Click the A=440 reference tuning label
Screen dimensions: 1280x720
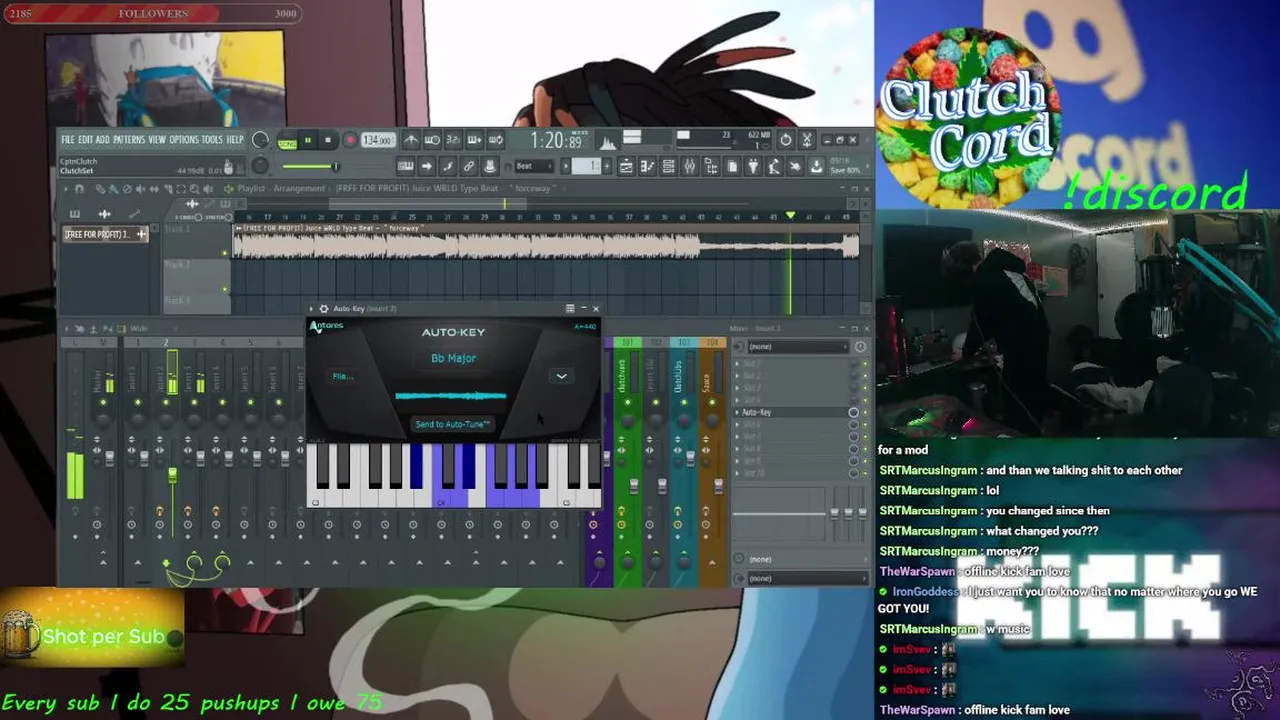click(585, 327)
